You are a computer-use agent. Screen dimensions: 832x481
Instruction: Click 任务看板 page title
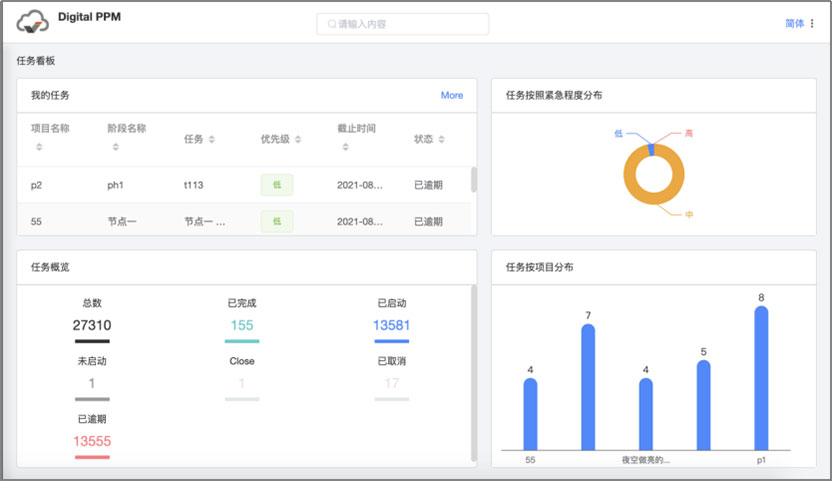[36, 61]
